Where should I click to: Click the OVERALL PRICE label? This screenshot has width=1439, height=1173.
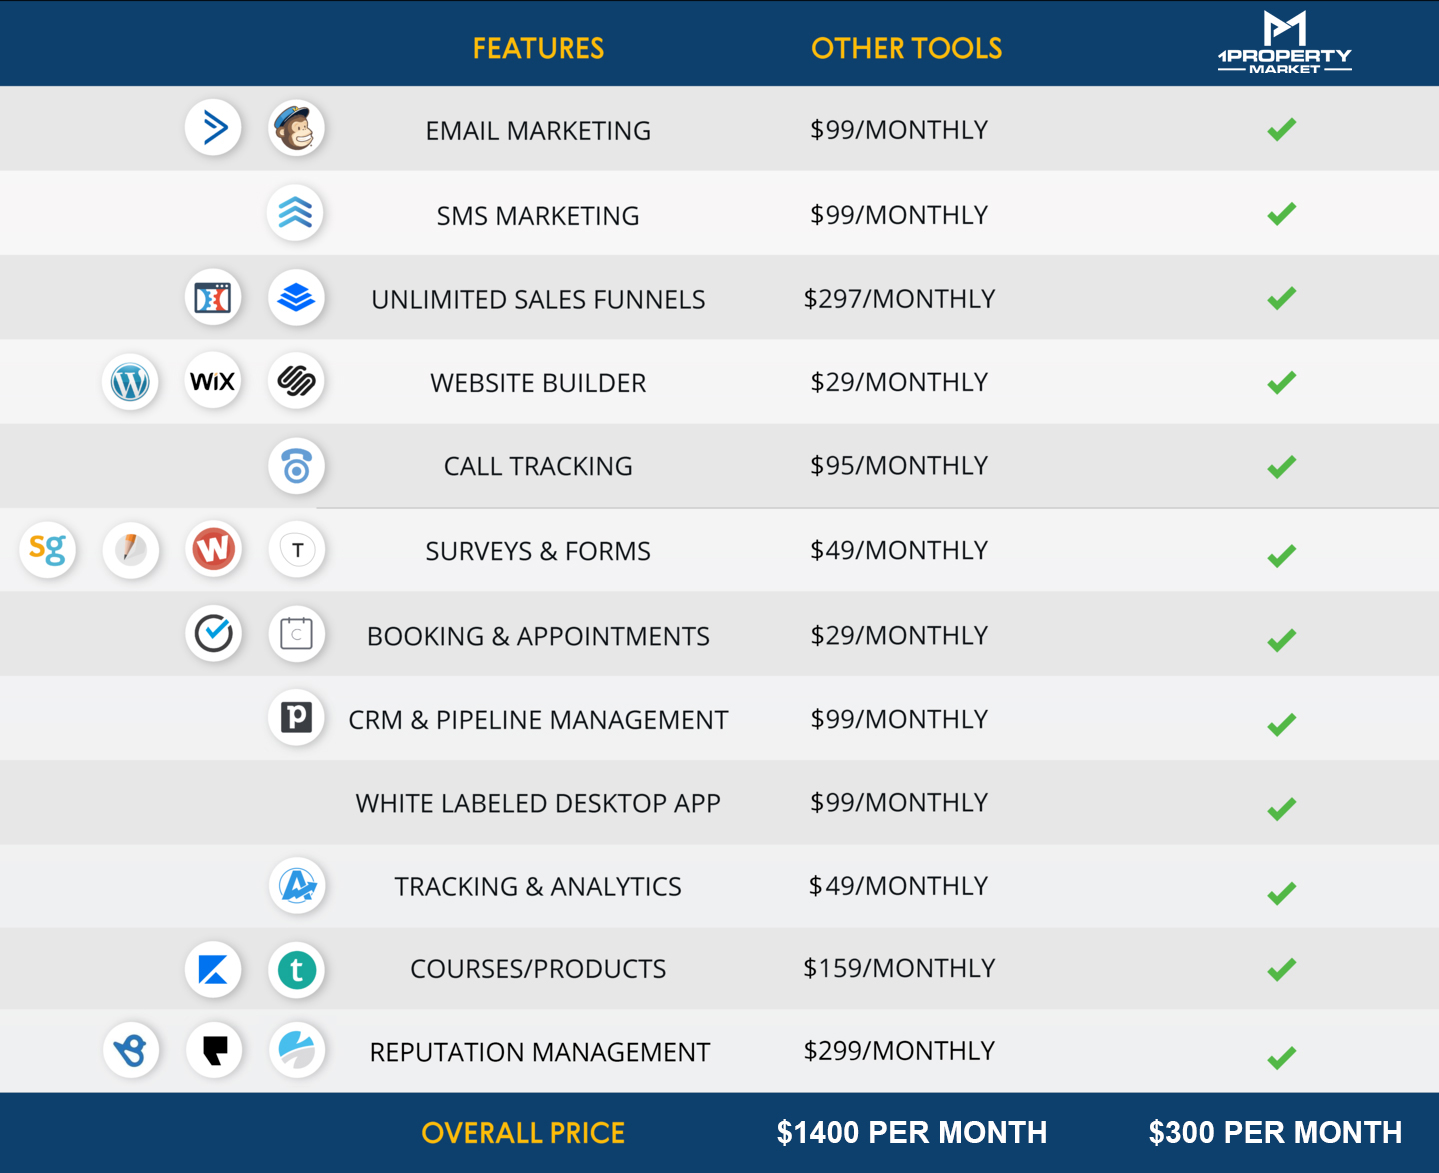point(523,1133)
